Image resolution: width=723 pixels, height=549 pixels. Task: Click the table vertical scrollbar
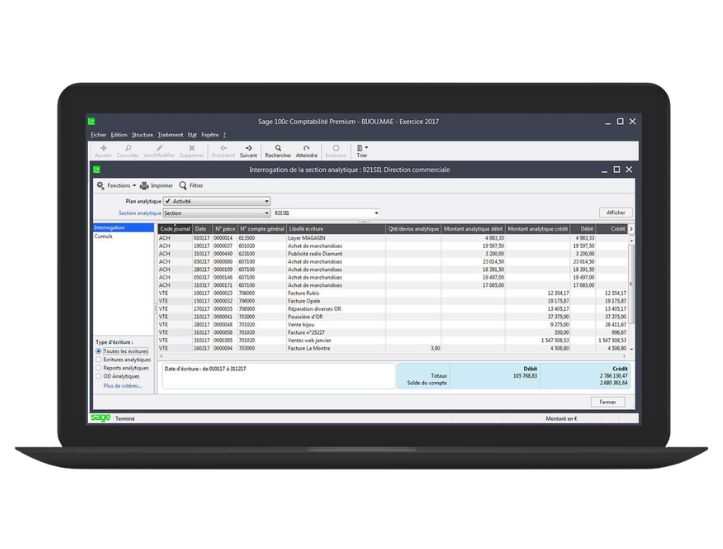[631, 293]
